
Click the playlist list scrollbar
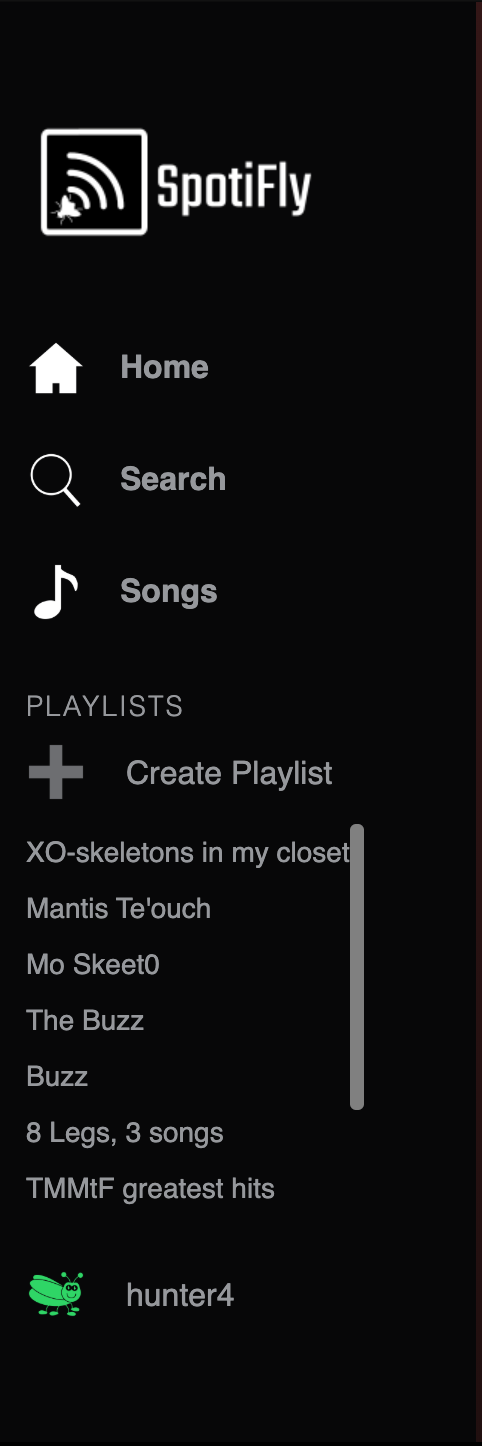point(357,967)
